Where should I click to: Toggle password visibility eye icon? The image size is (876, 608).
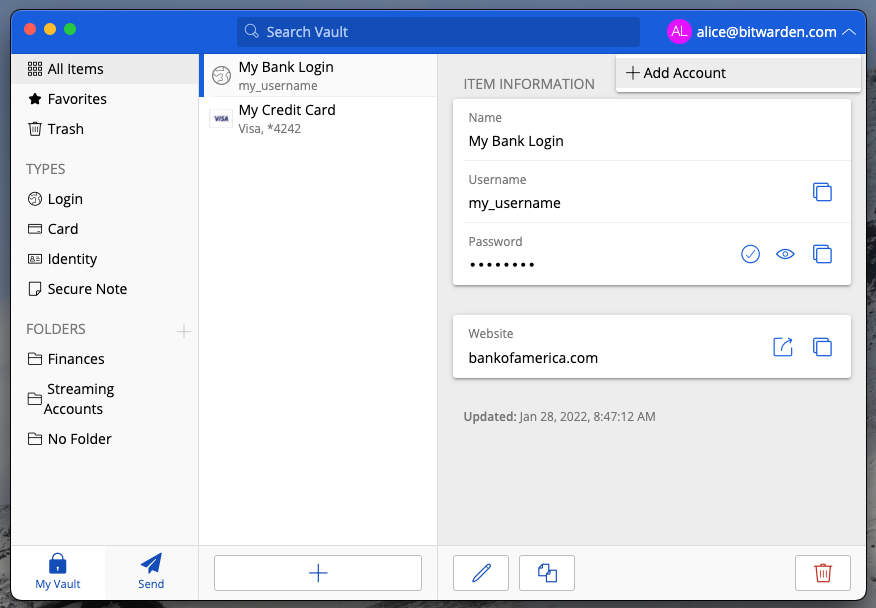click(x=785, y=254)
